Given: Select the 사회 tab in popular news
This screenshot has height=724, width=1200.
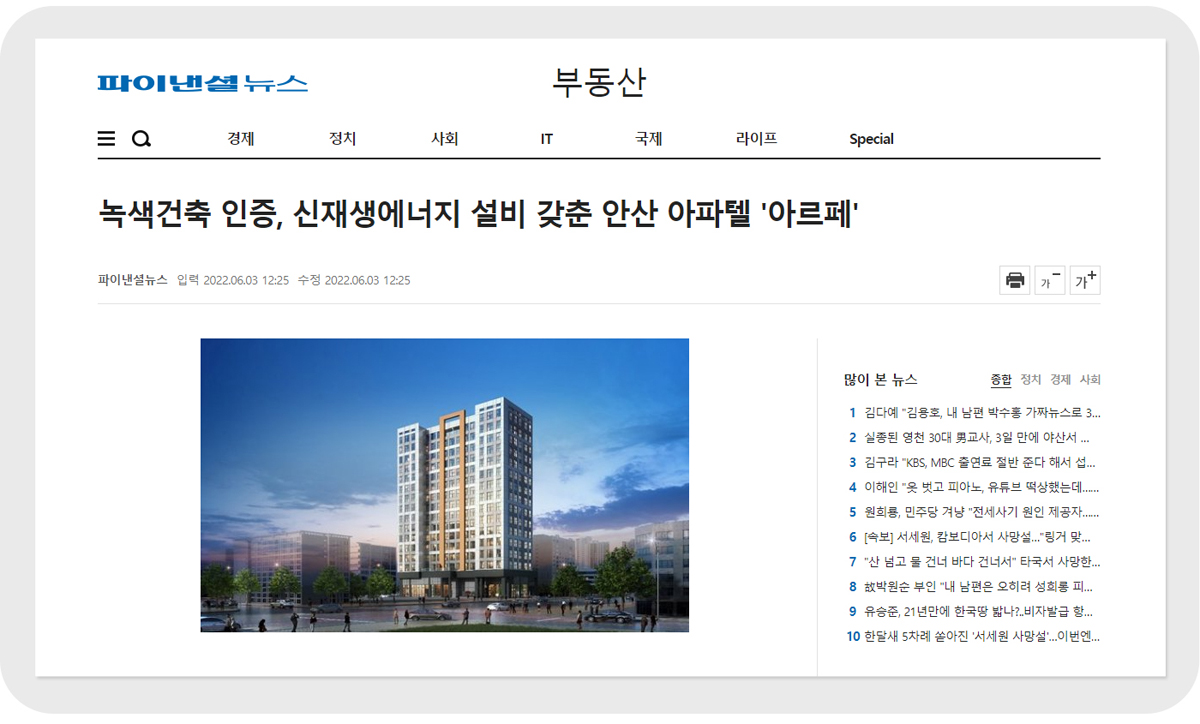Looking at the screenshot, I should pos(1090,380).
